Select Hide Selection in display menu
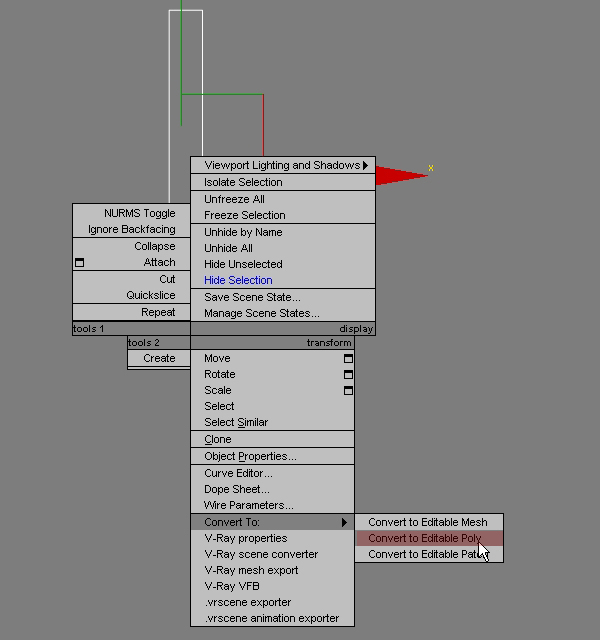This screenshot has width=600, height=640. click(x=238, y=280)
